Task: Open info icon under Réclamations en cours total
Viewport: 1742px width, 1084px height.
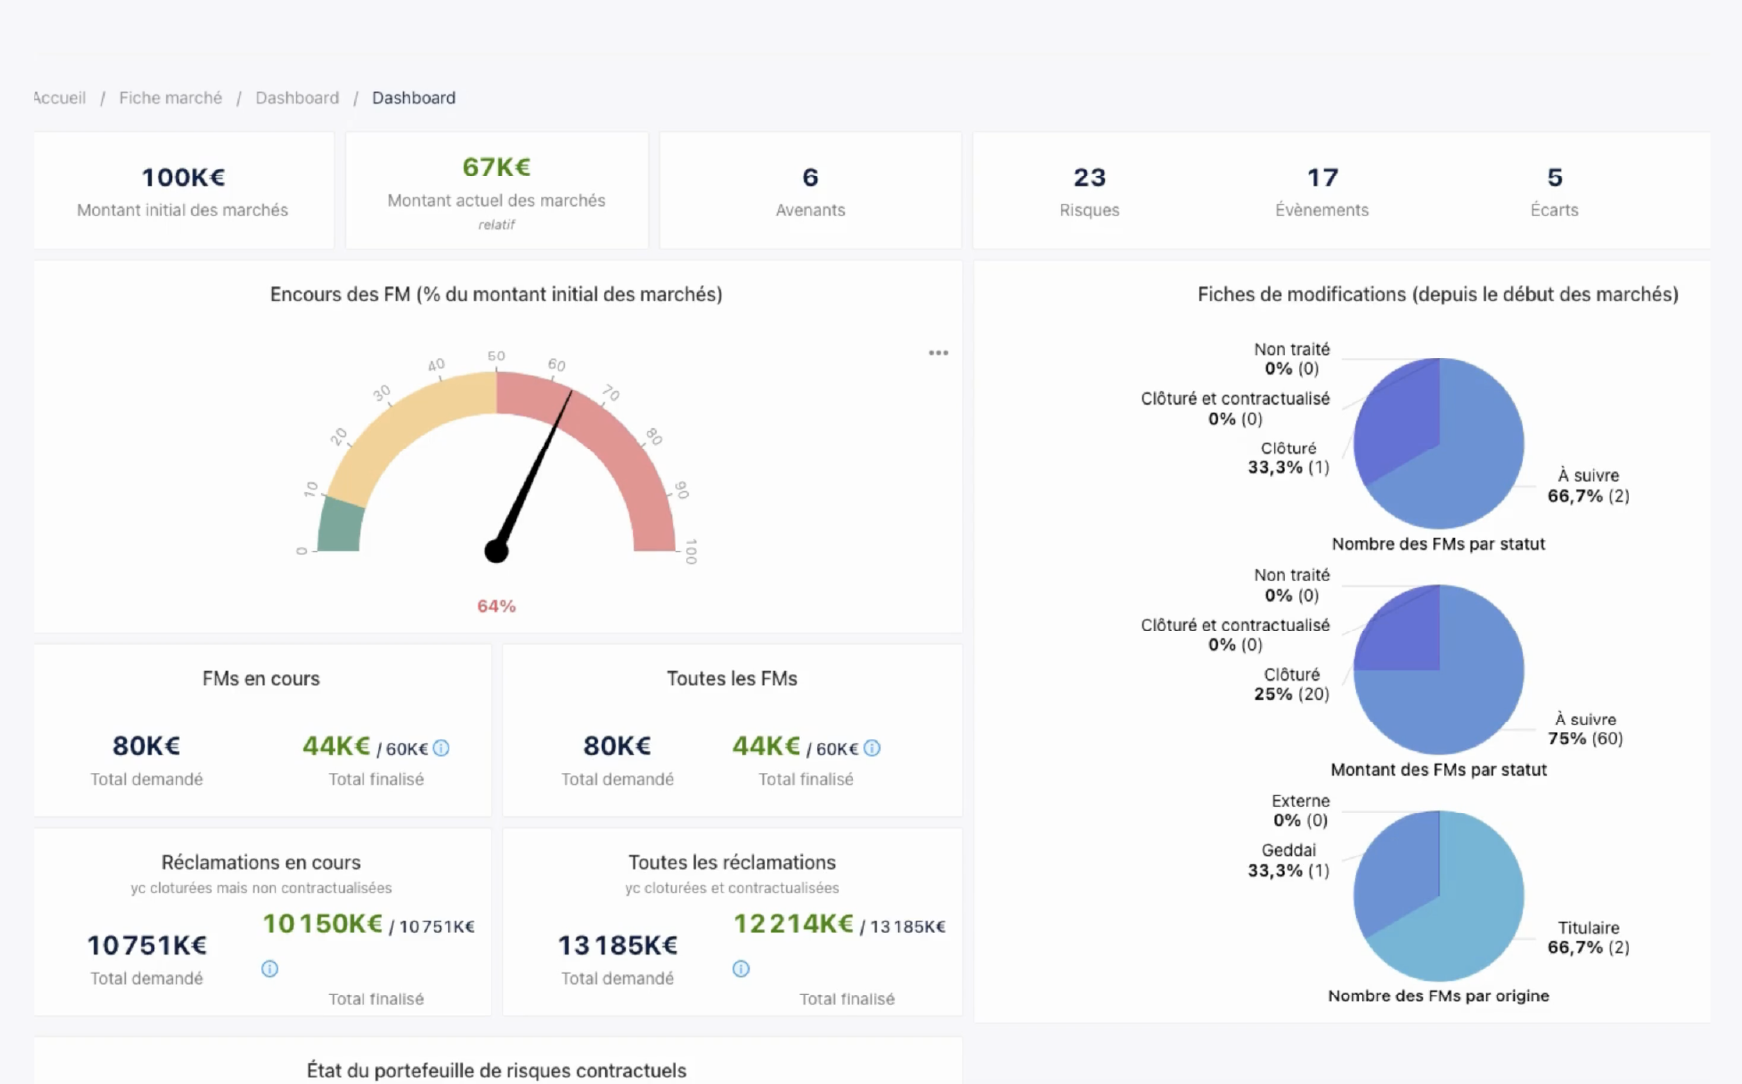Action: (x=270, y=968)
